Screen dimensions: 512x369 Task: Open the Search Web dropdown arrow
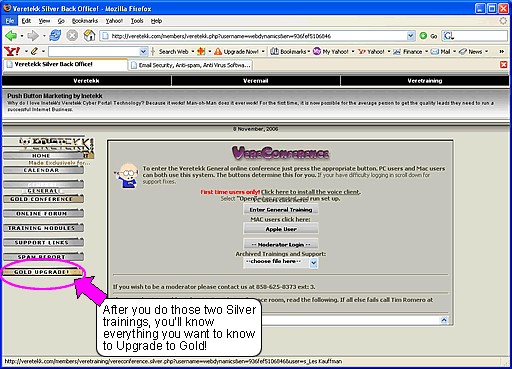click(192, 52)
